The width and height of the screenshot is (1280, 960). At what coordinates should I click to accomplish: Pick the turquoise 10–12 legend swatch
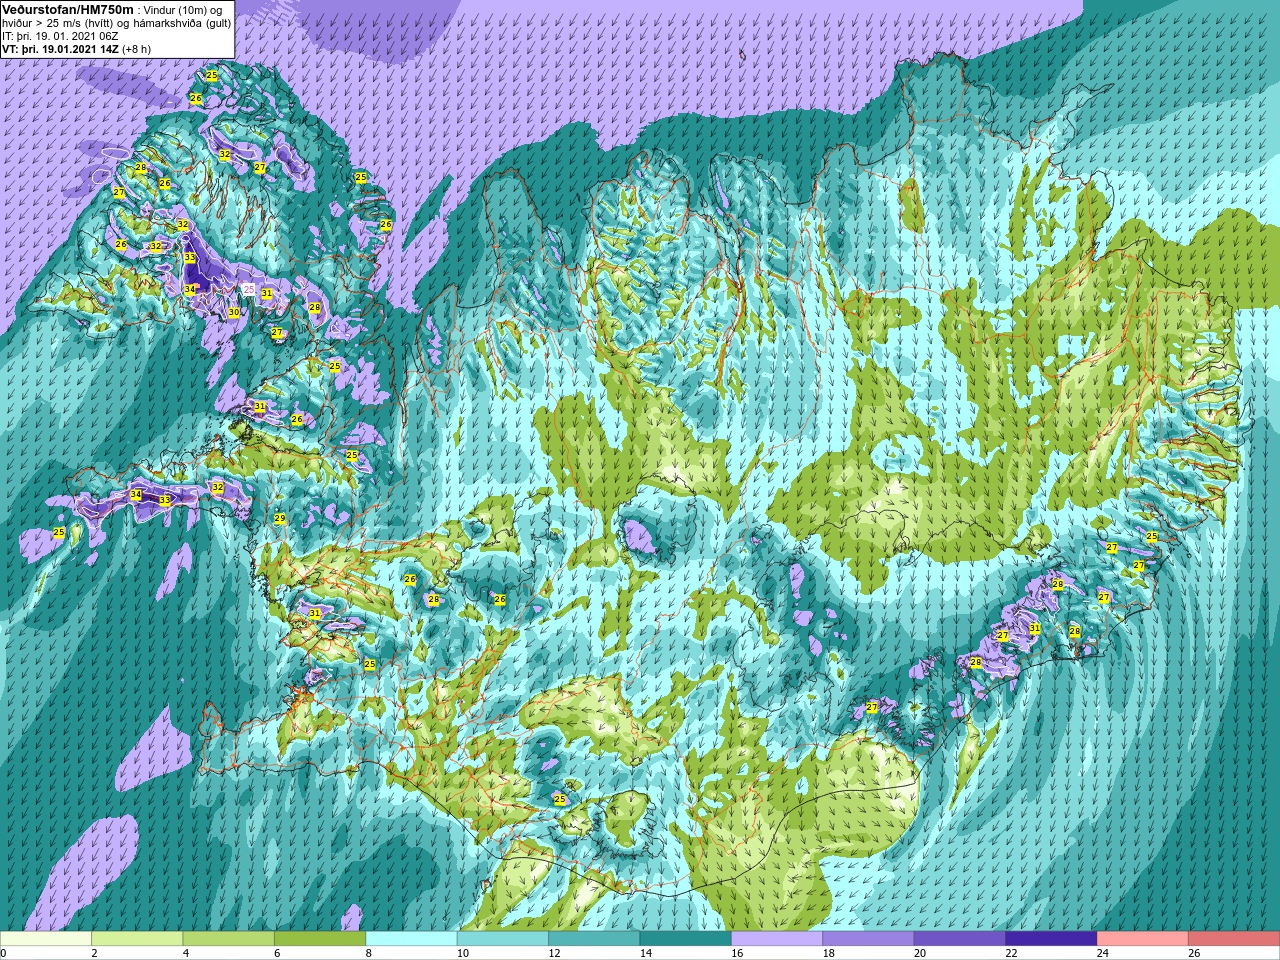[503, 939]
